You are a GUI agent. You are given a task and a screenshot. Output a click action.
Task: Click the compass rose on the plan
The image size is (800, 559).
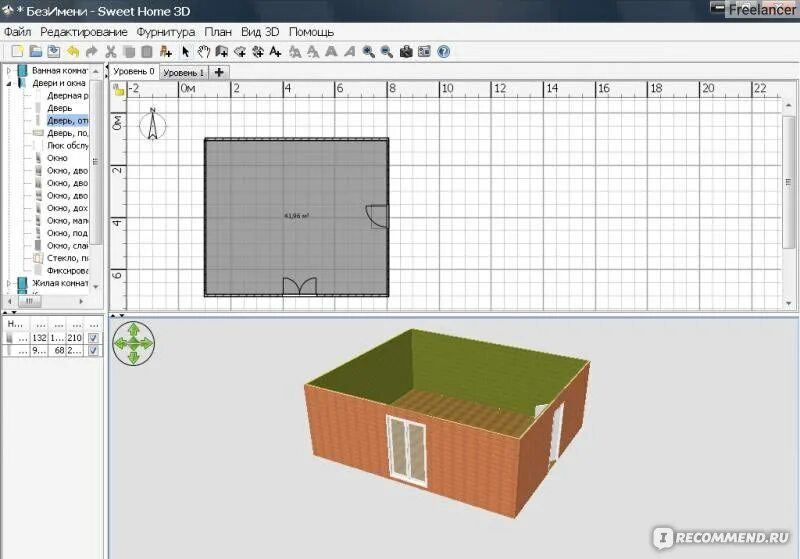tap(153, 124)
